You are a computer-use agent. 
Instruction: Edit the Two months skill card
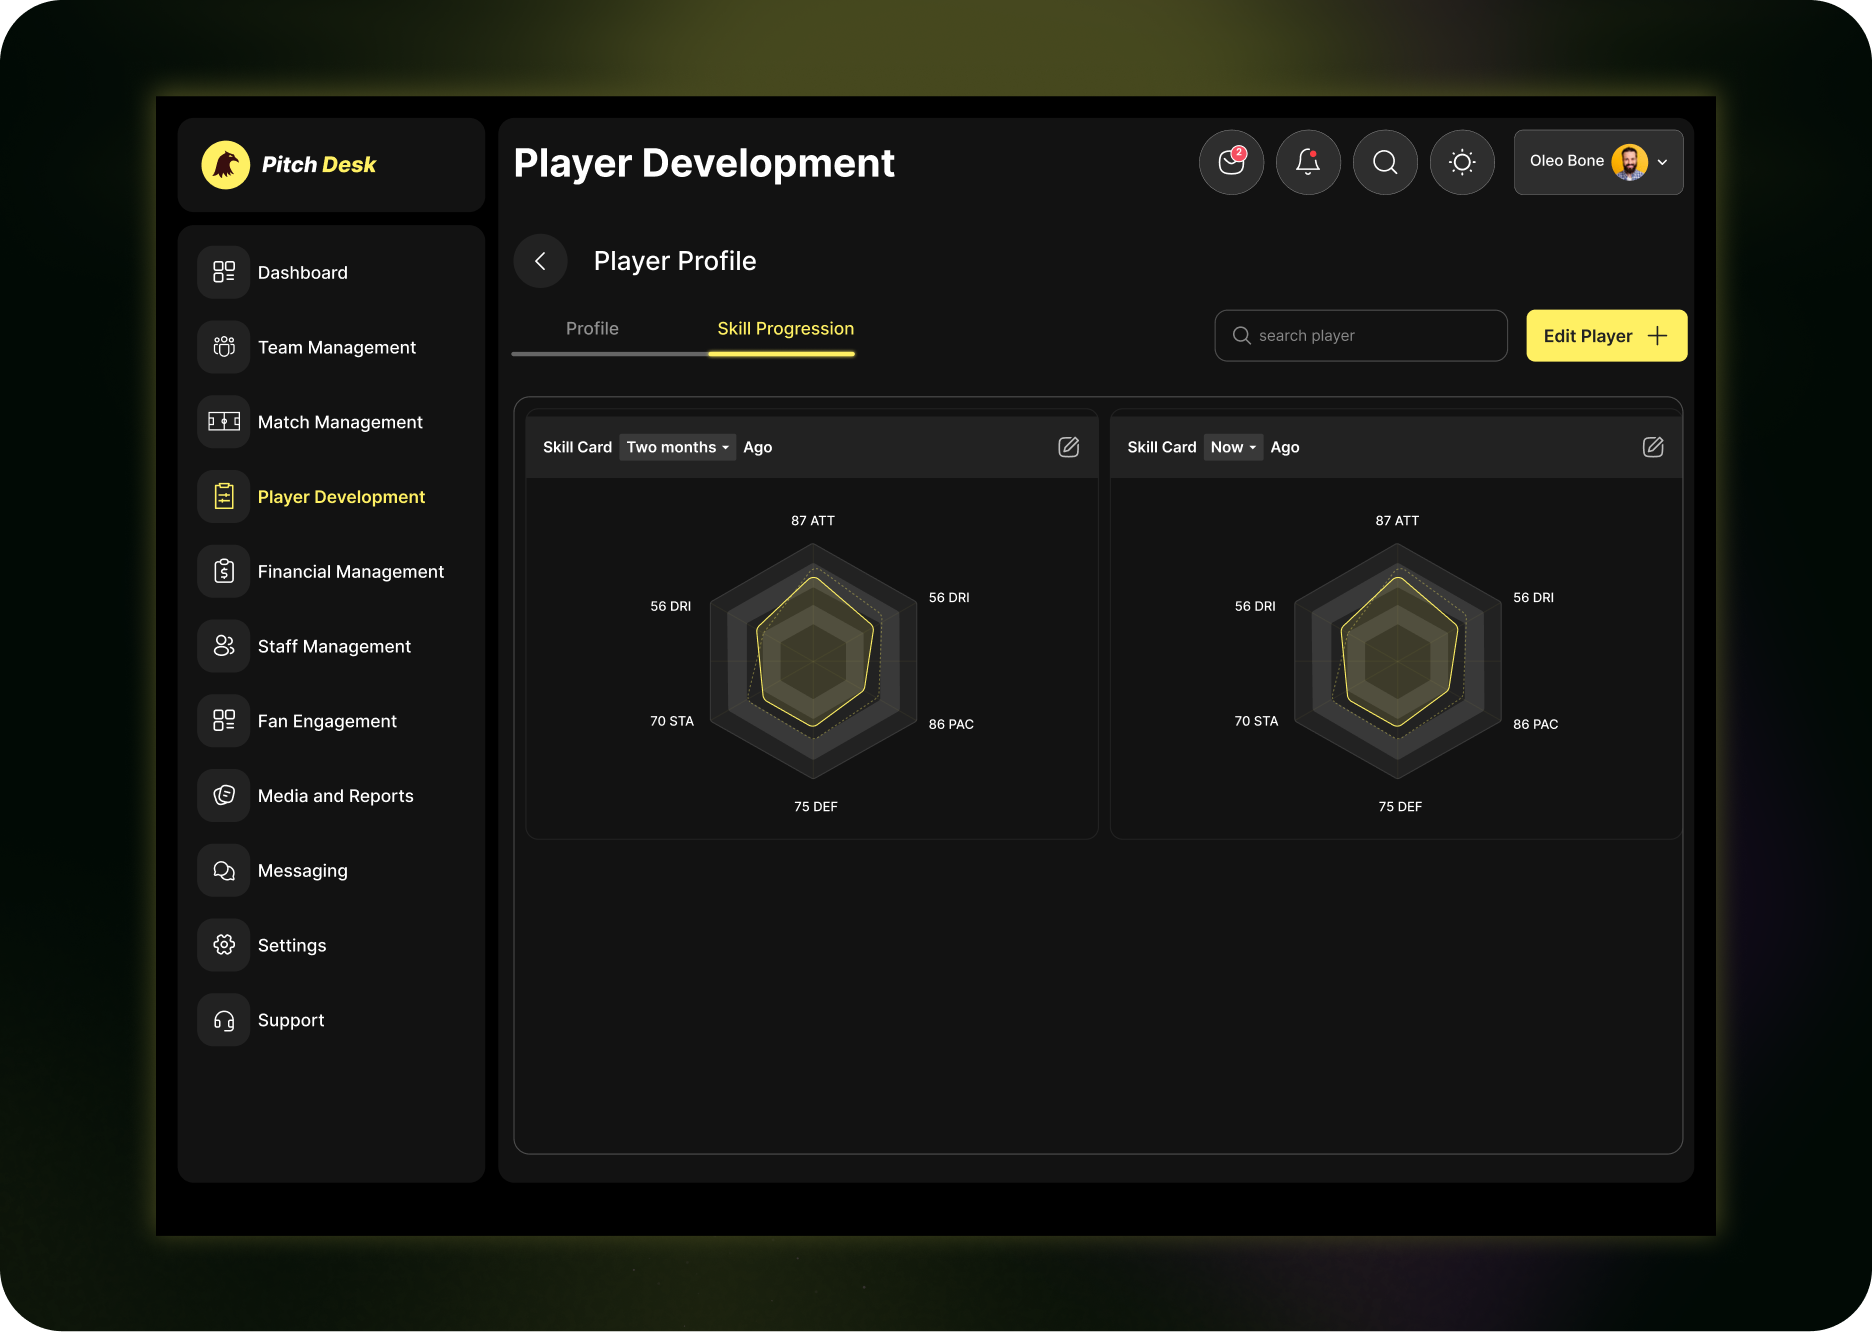(1069, 447)
